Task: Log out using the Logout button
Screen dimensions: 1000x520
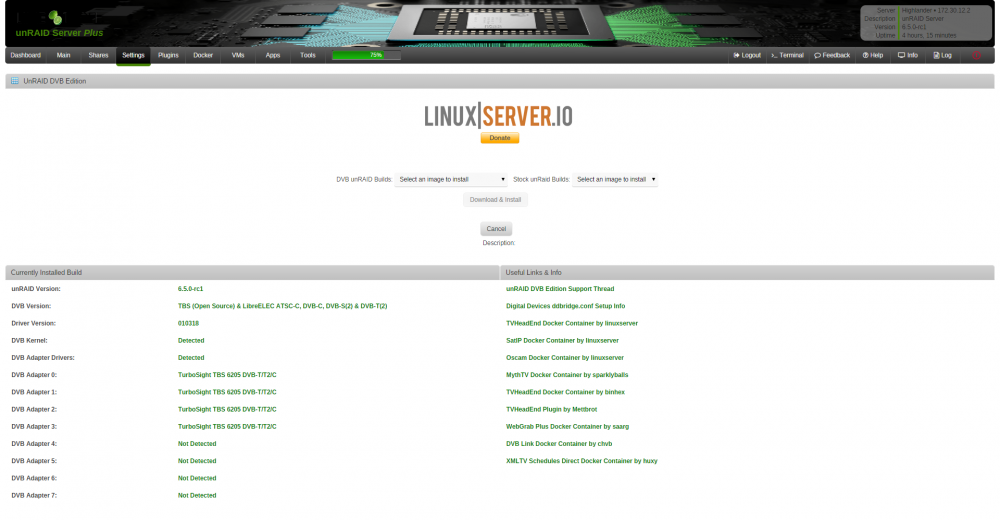Action: coord(747,56)
